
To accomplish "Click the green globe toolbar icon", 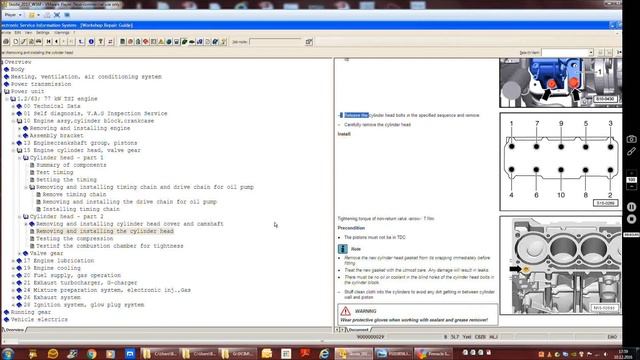I will [x=169, y=42].
